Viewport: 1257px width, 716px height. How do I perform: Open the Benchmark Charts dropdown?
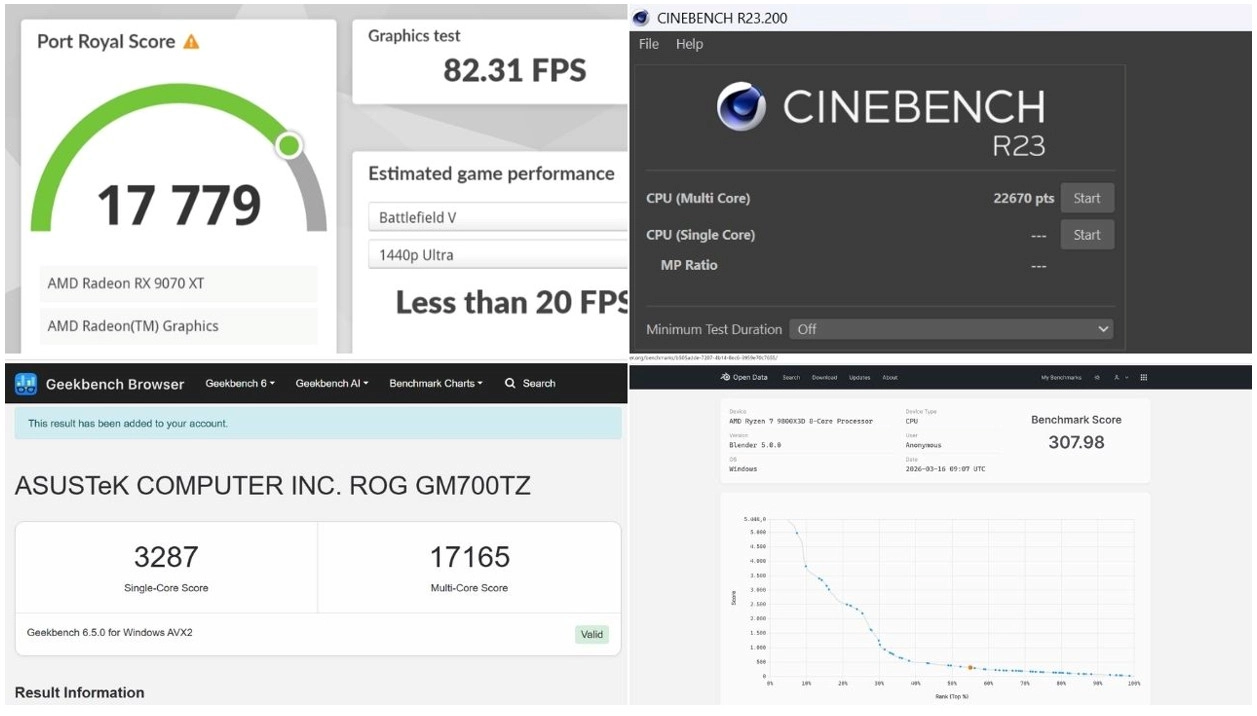pyautogui.click(x=436, y=384)
